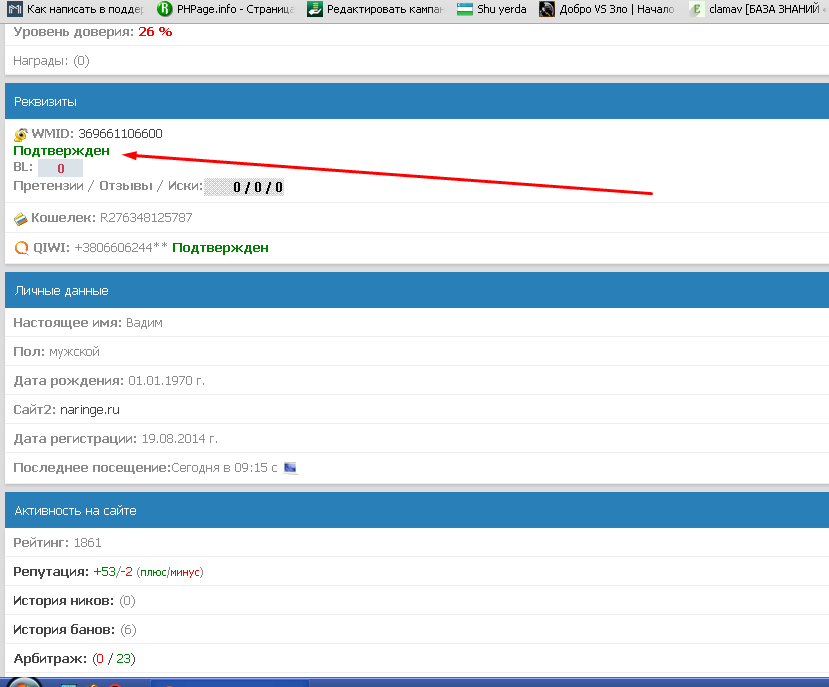The width and height of the screenshot is (829, 687).
Task: Click the Uzbekistan flag icon for Shu yerda
Action: point(465,9)
